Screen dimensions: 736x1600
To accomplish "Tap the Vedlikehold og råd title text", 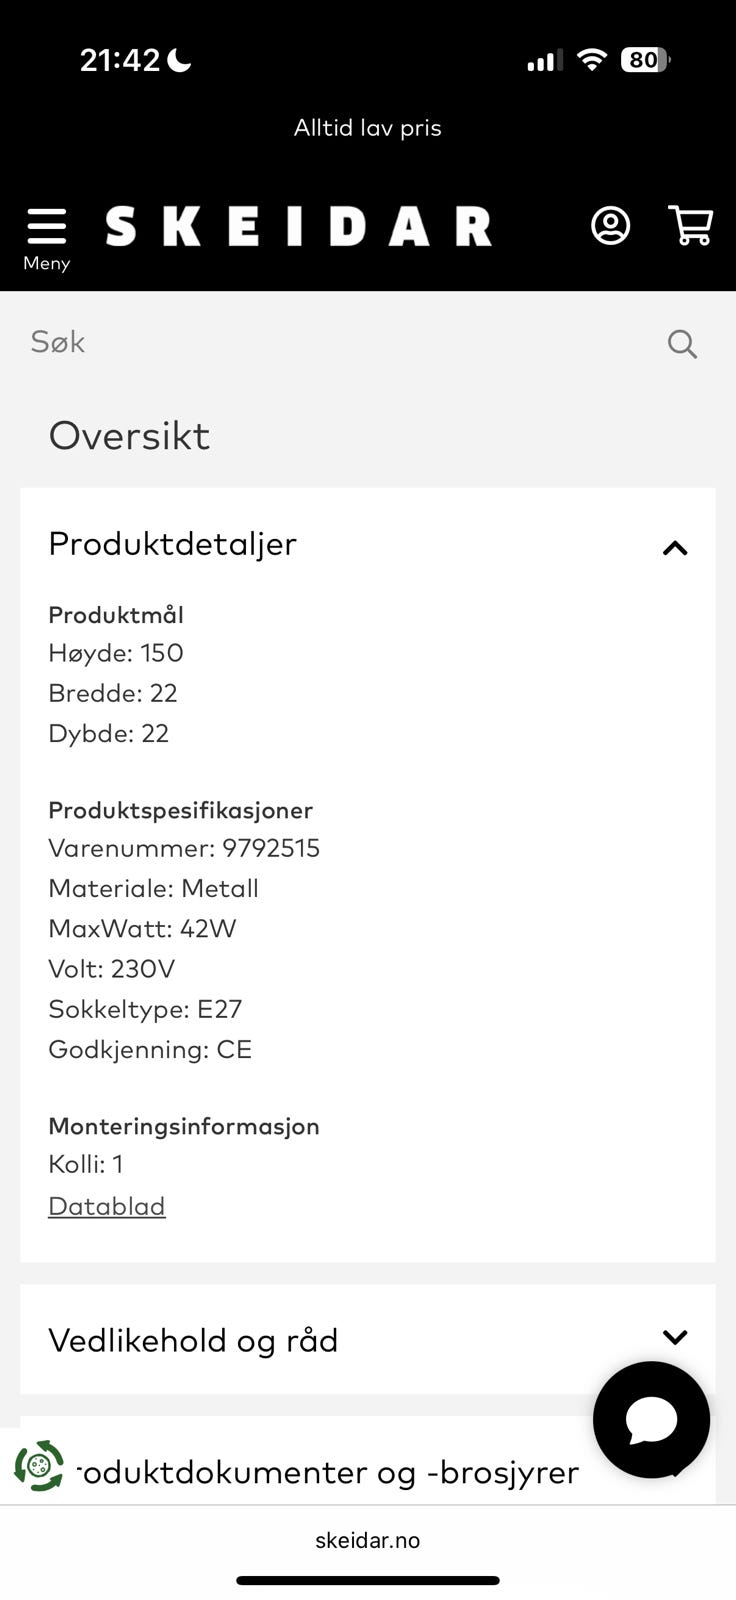I will tap(193, 1340).
